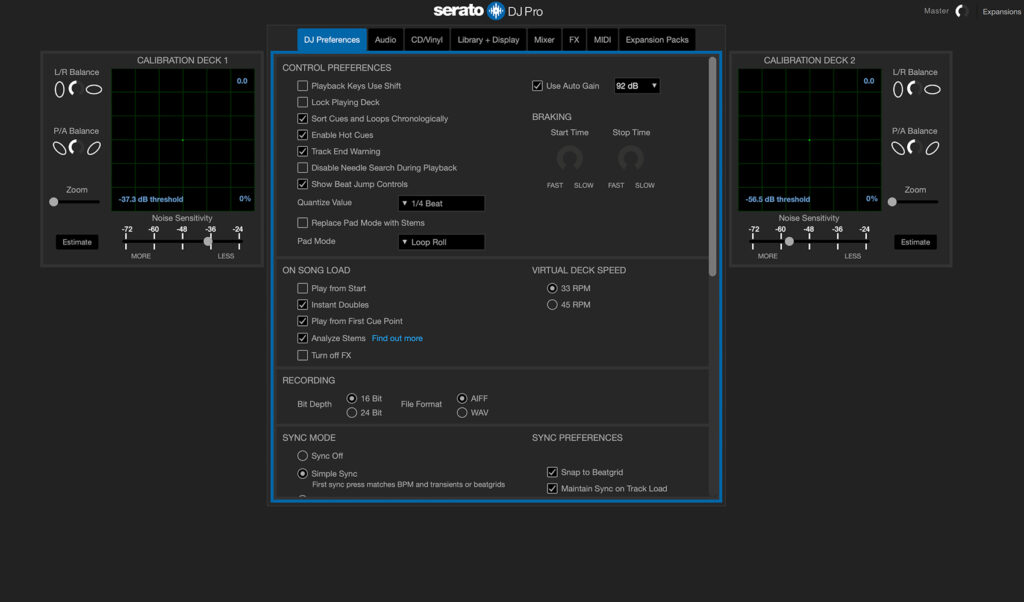Enable the Play from Start checkbox

tap(303, 288)
